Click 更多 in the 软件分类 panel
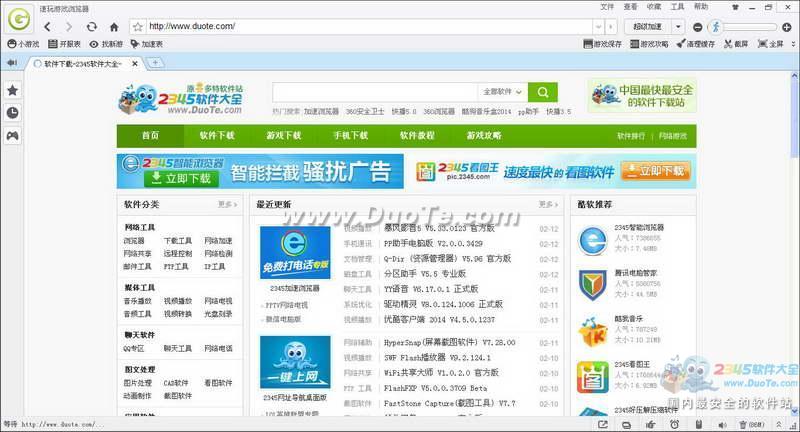800x432 pixels. click(228, 205)
